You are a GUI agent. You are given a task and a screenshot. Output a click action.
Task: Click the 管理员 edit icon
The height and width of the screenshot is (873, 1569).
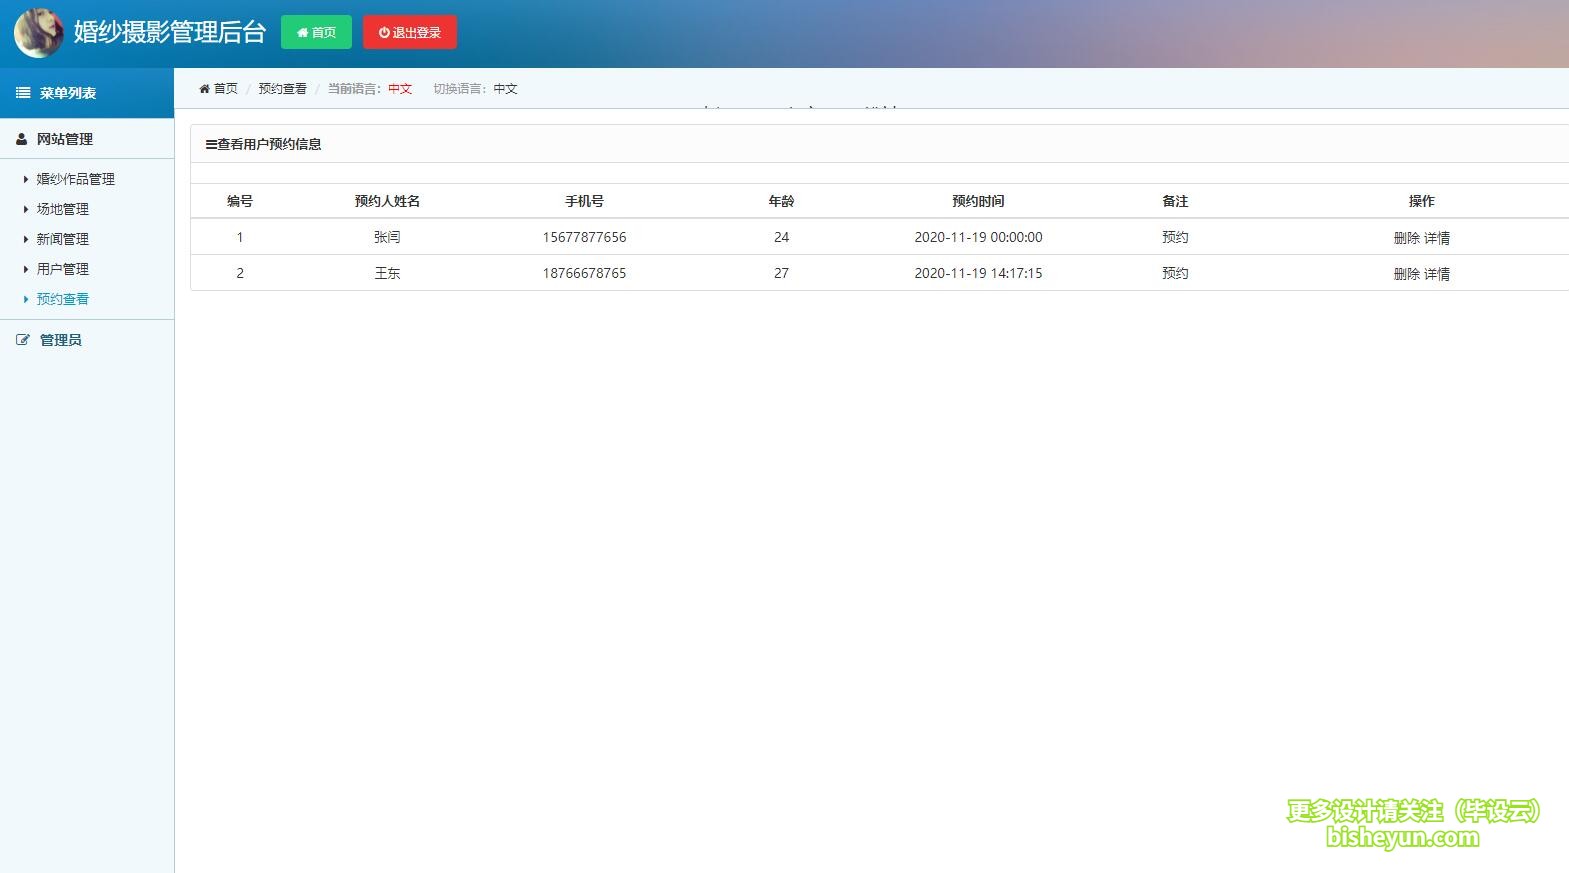[23, 340]
